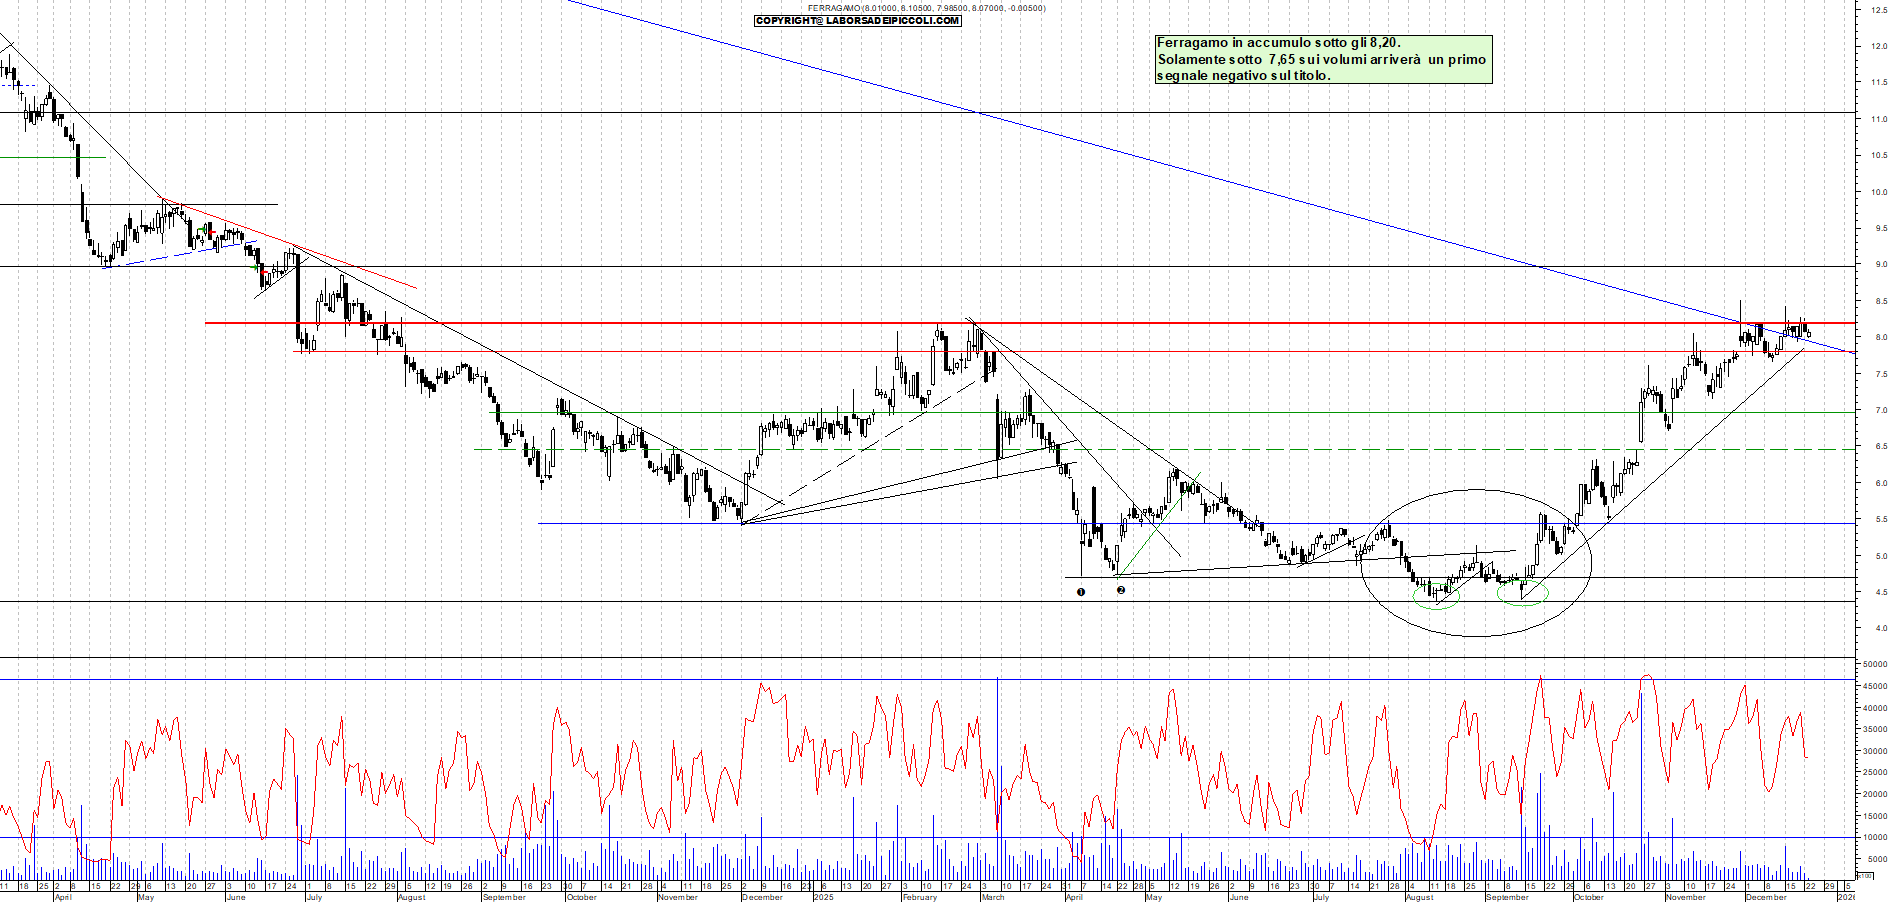Click the March label on the time axis

click(992, 897)
